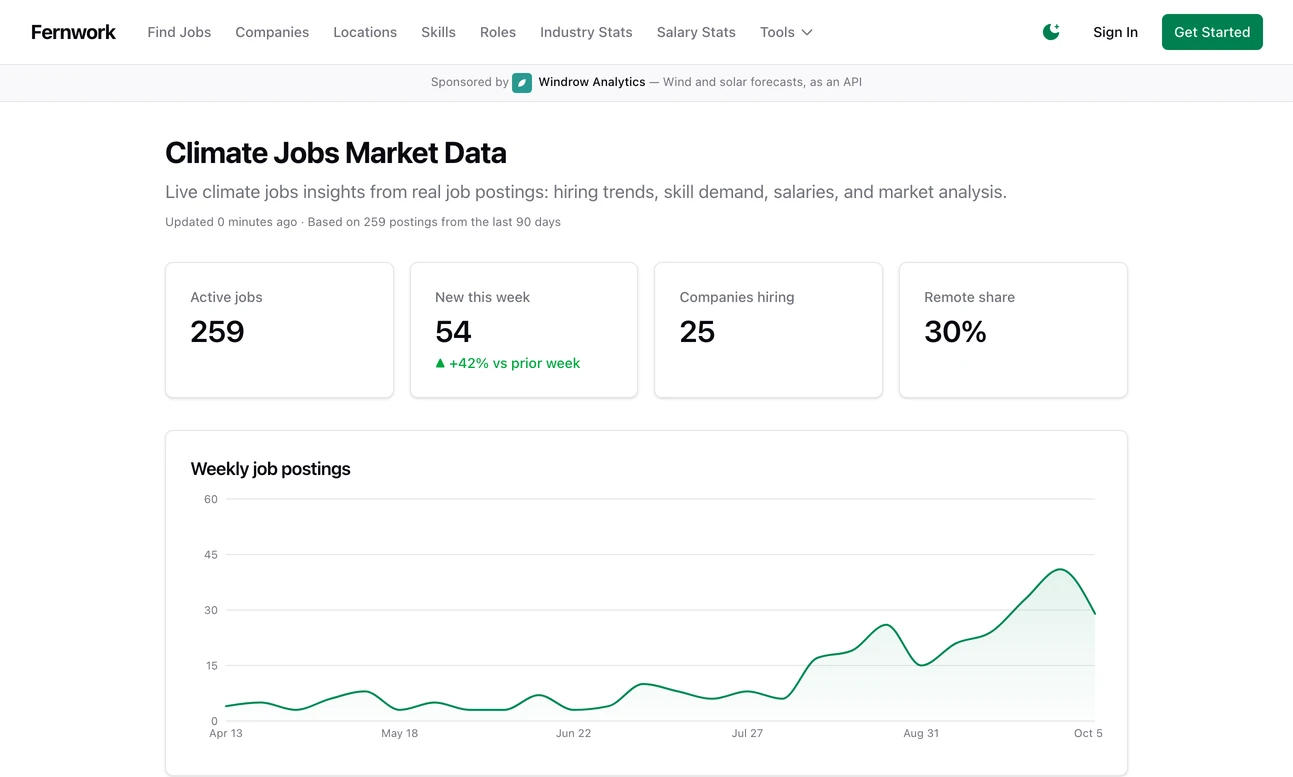
Task: Click the Oct 5 axis label
Action: 1088,733
